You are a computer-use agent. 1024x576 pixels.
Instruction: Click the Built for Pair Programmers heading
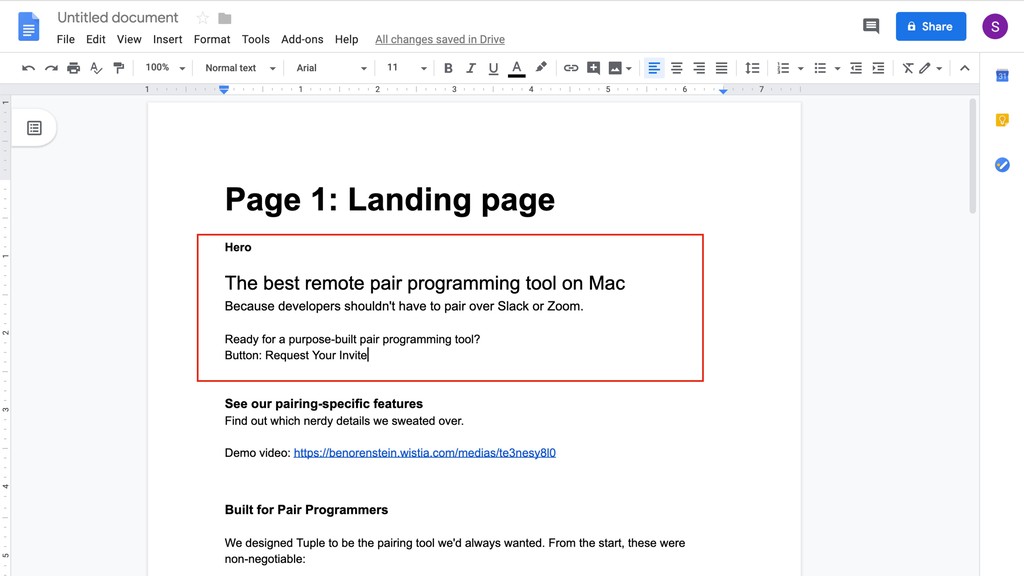coord(306,510)
